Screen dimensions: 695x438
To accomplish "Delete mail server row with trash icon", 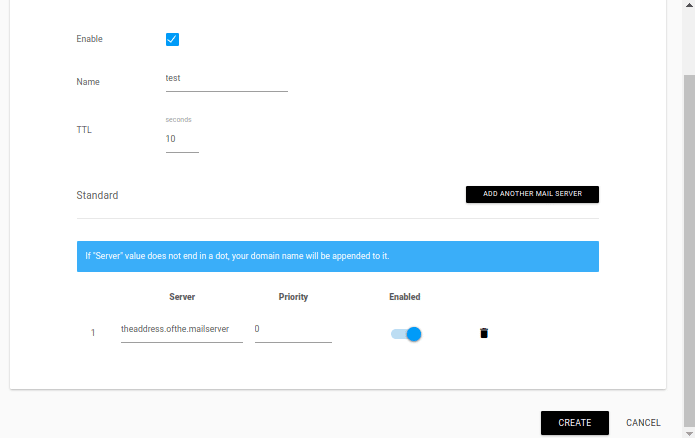I will [484, 333].
